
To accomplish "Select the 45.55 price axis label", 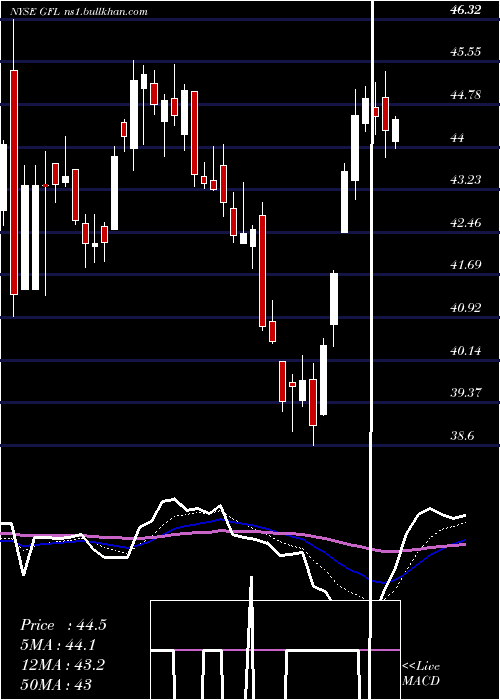I will click(466, 52).
